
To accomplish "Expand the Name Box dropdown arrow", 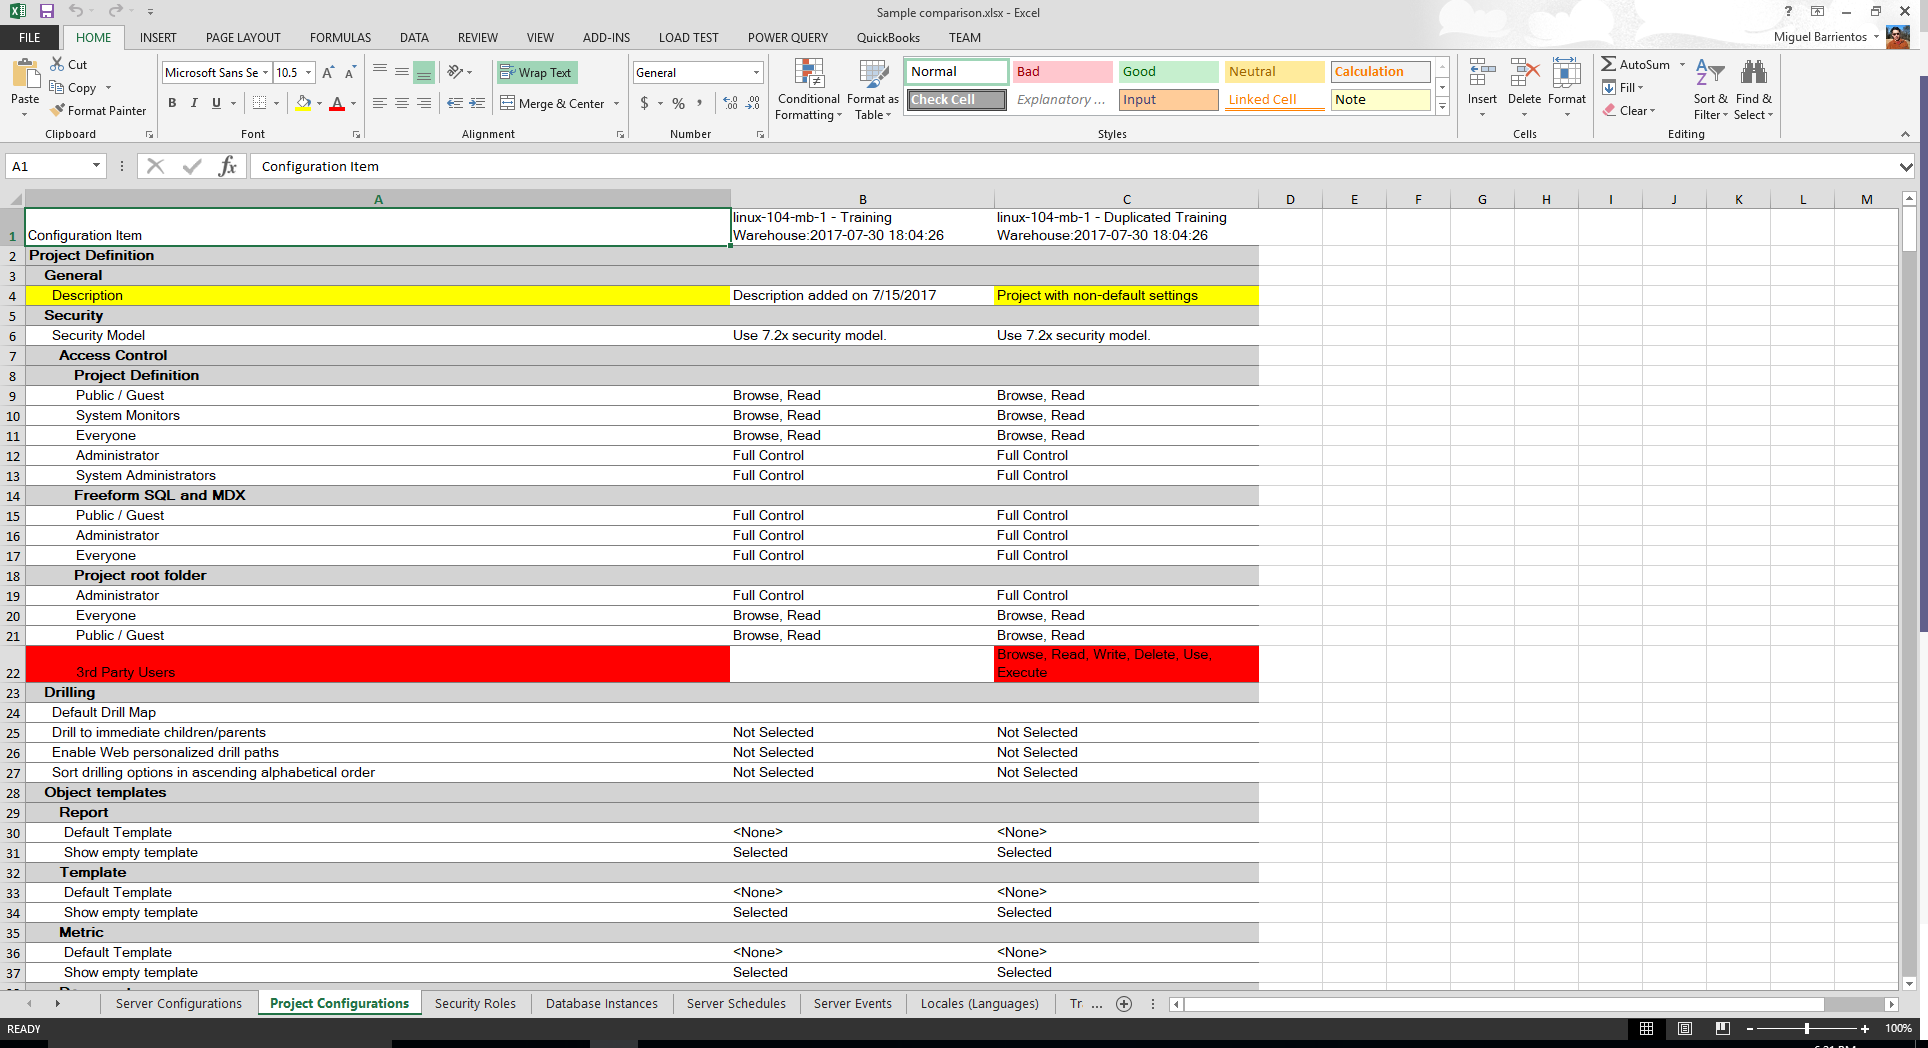I will pyautogui.click(x=96, y=166).
